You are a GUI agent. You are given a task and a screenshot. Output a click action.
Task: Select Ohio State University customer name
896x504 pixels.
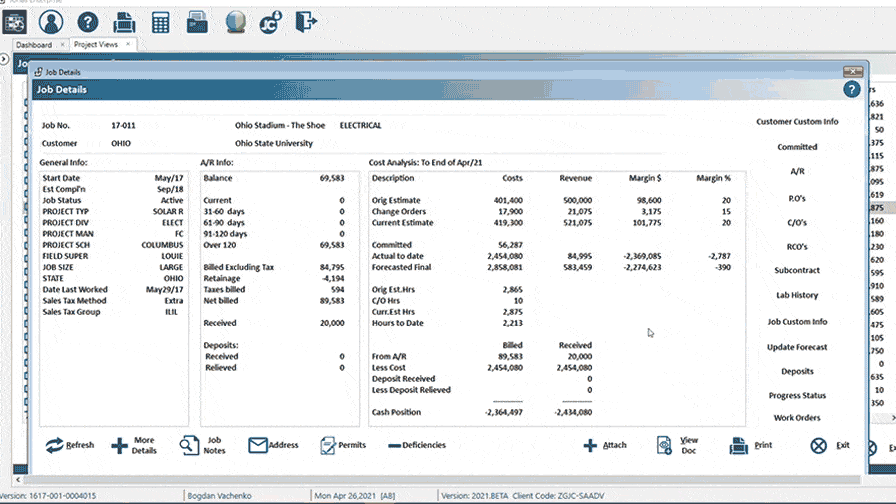[274, 143]
